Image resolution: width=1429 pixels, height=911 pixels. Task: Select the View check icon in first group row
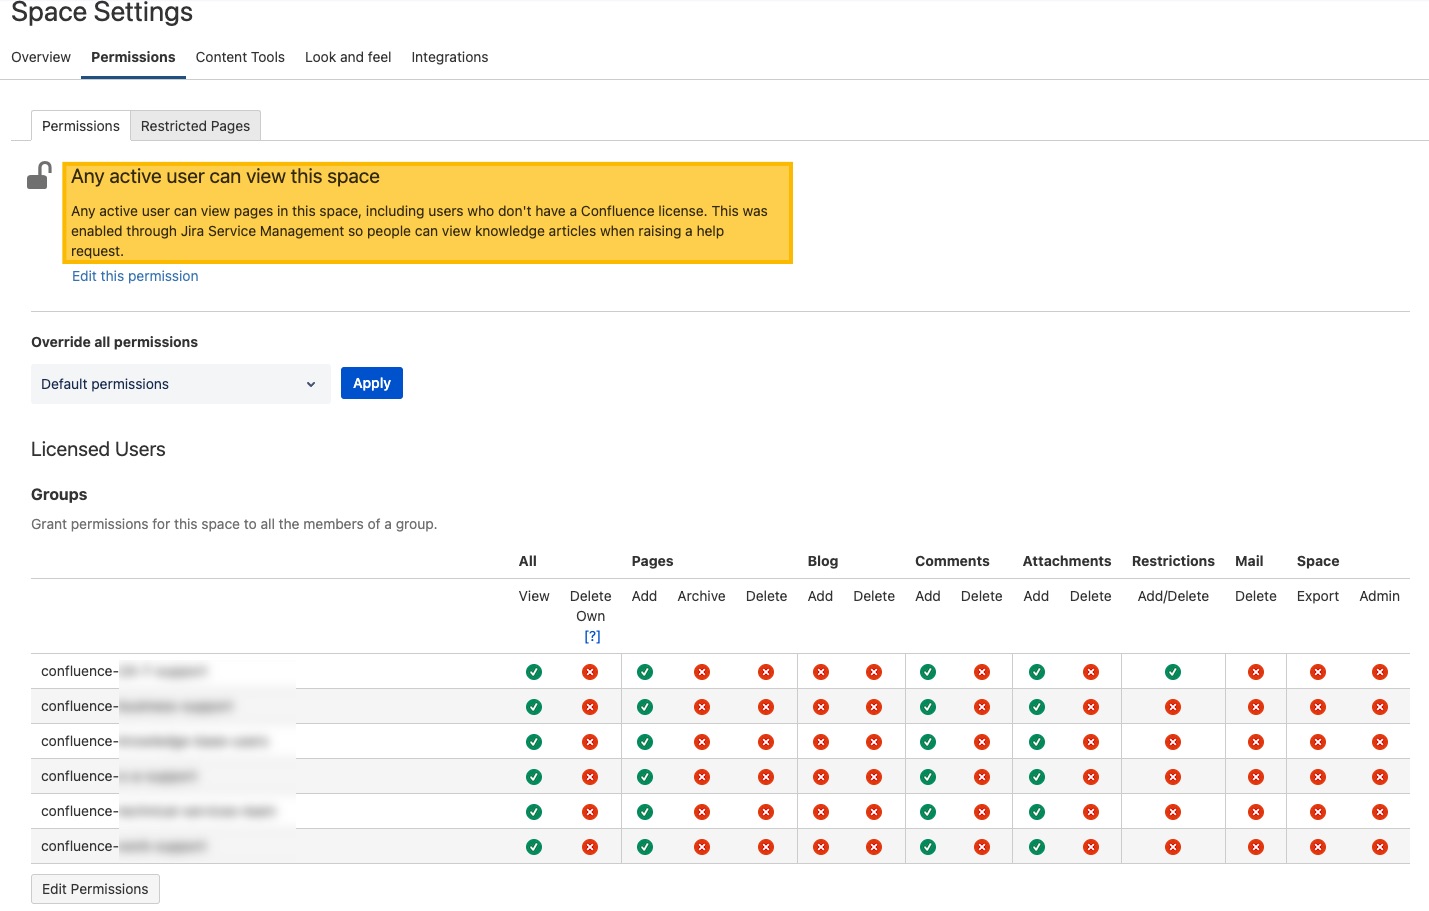click(x=534, y=672)
